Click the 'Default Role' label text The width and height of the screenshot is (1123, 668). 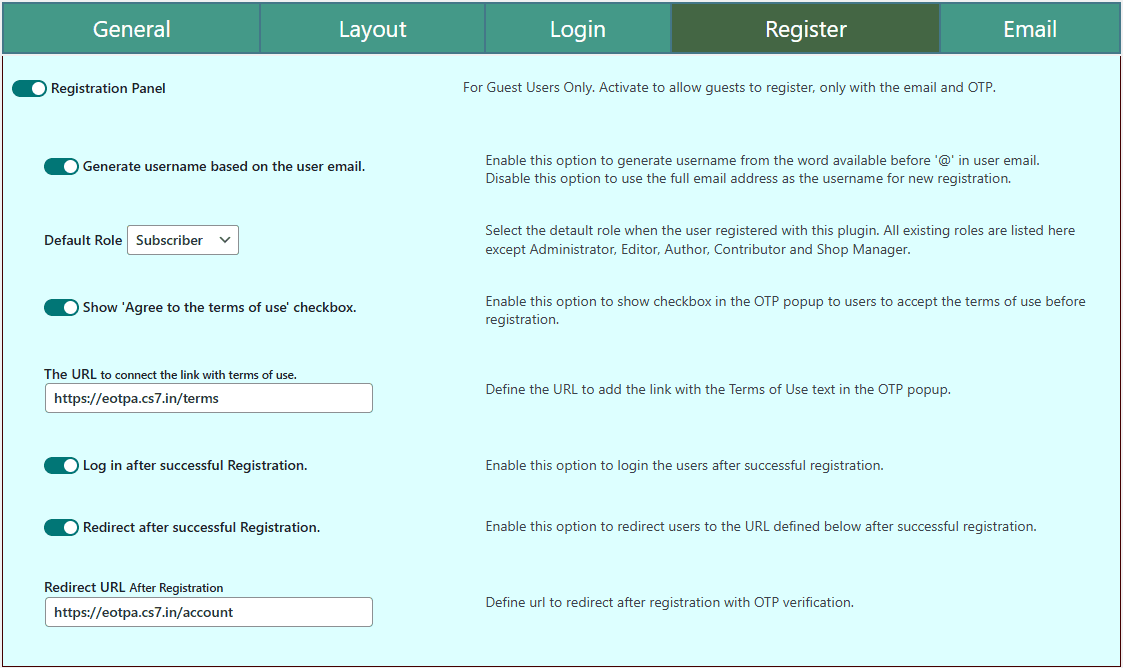(x=83, y=241)
